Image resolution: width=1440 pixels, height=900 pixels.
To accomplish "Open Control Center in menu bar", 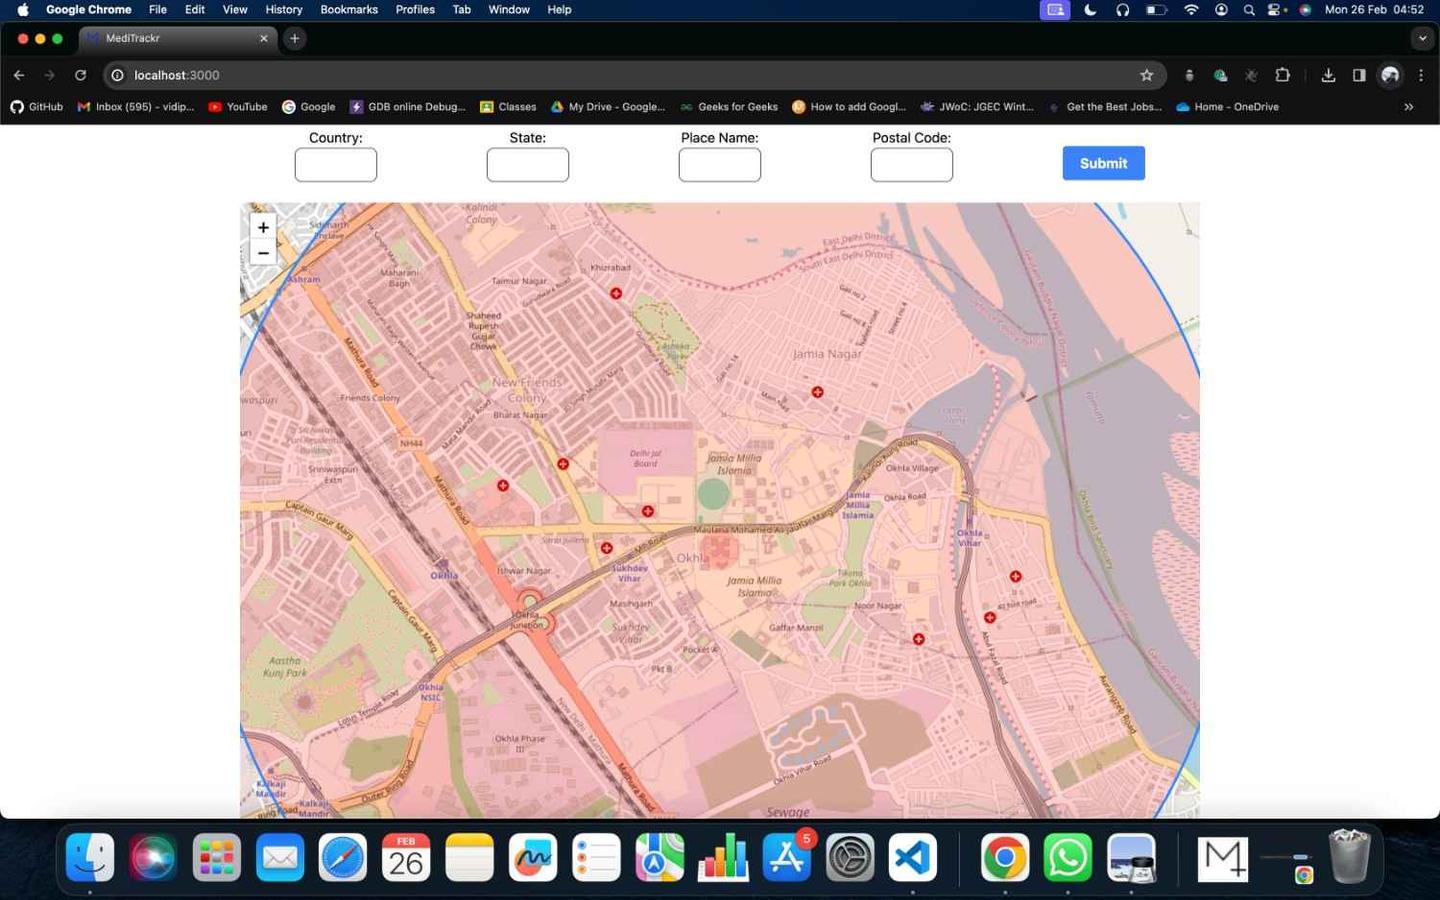I will [x=1275, y=9].
